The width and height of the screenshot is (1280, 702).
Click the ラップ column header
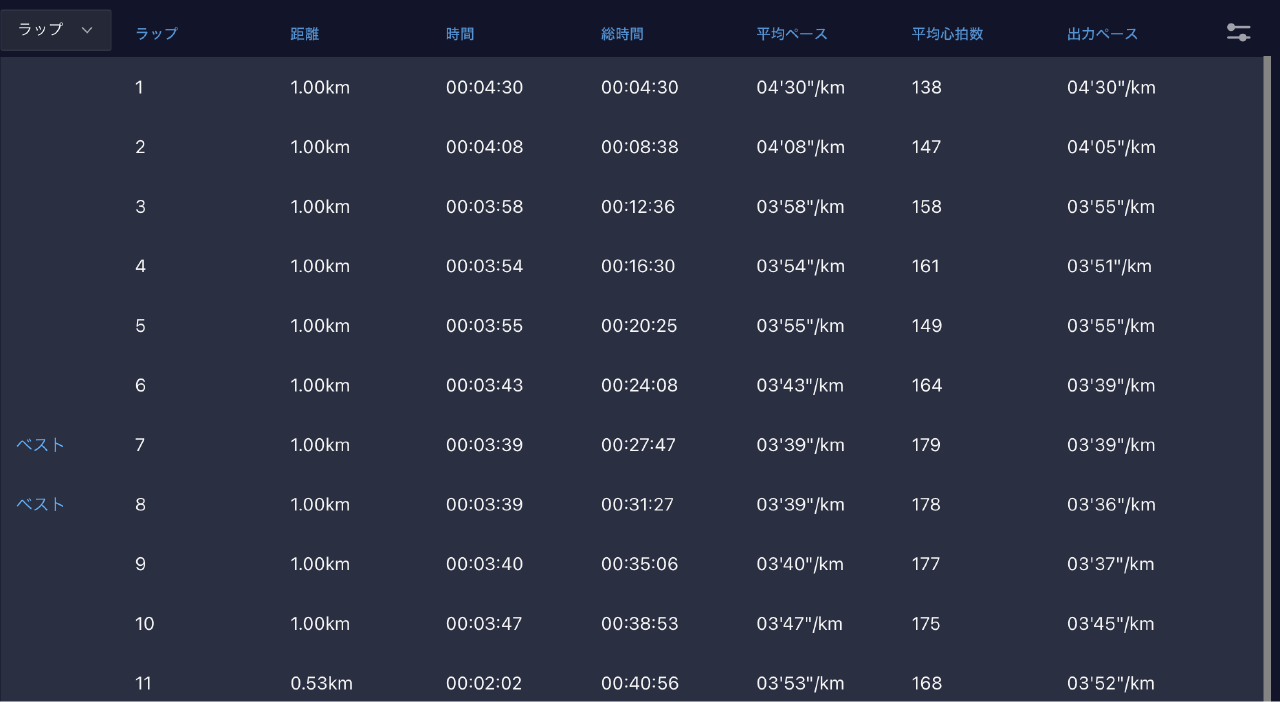click(156, 34)
